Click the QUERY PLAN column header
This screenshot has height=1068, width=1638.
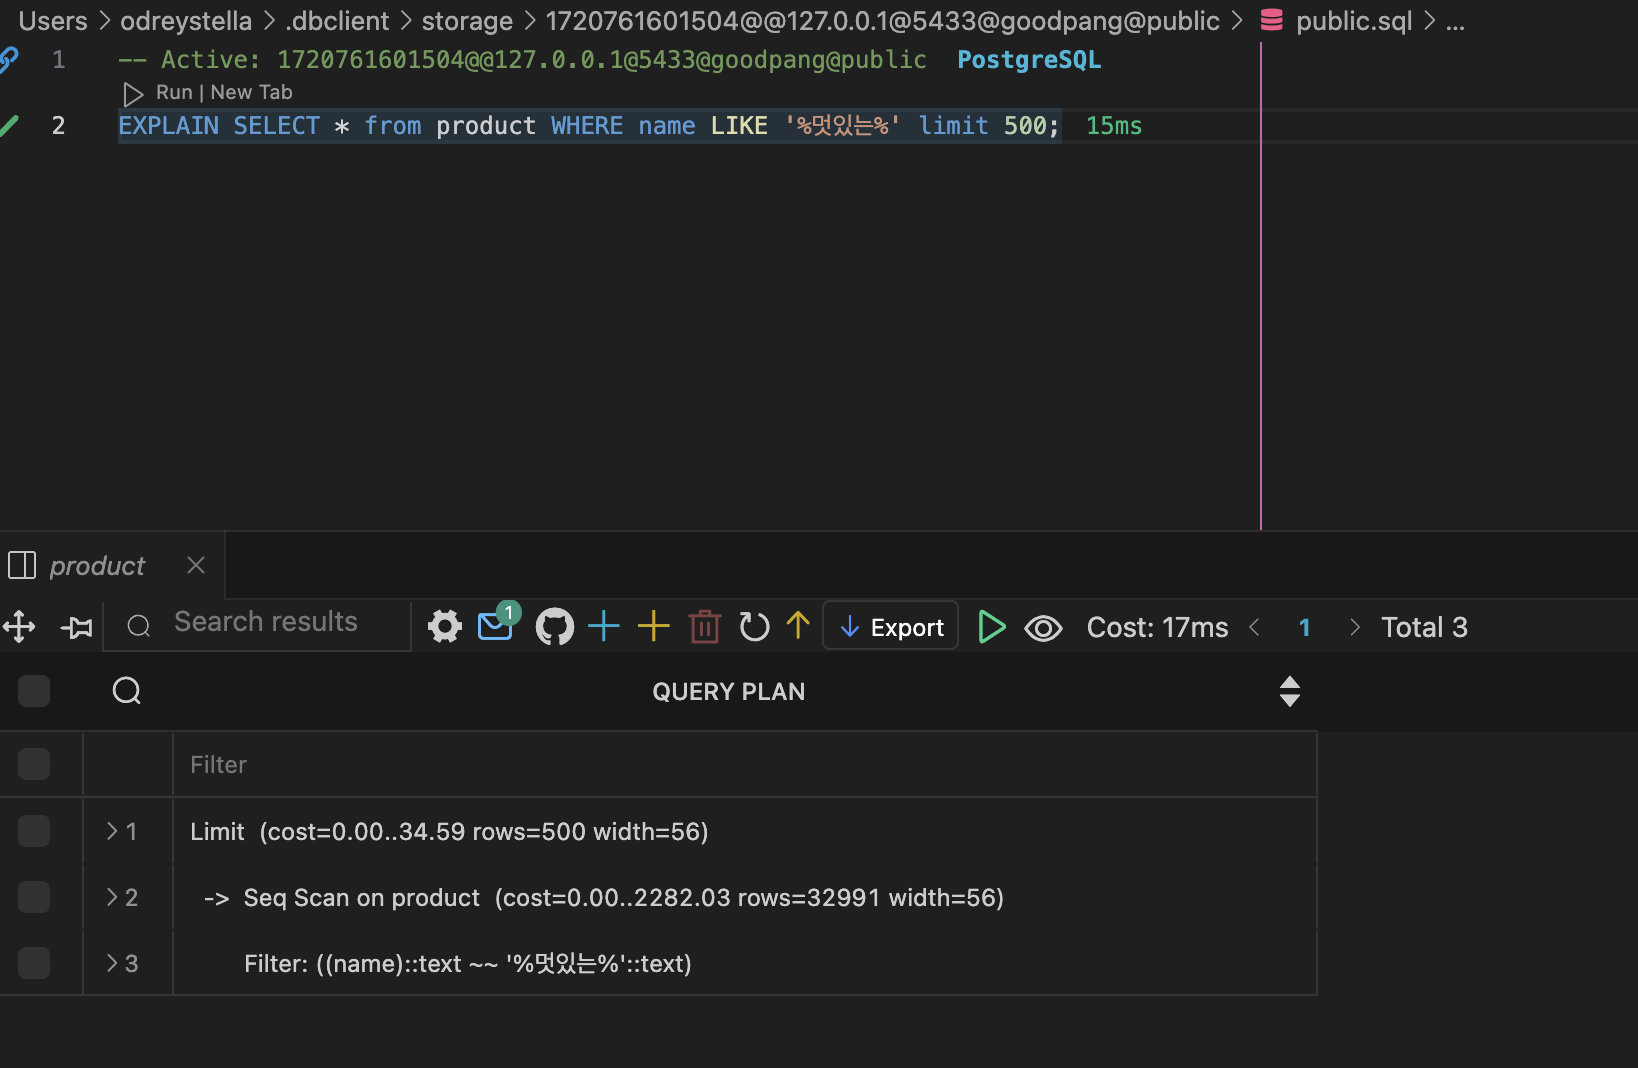pos(728,691)
